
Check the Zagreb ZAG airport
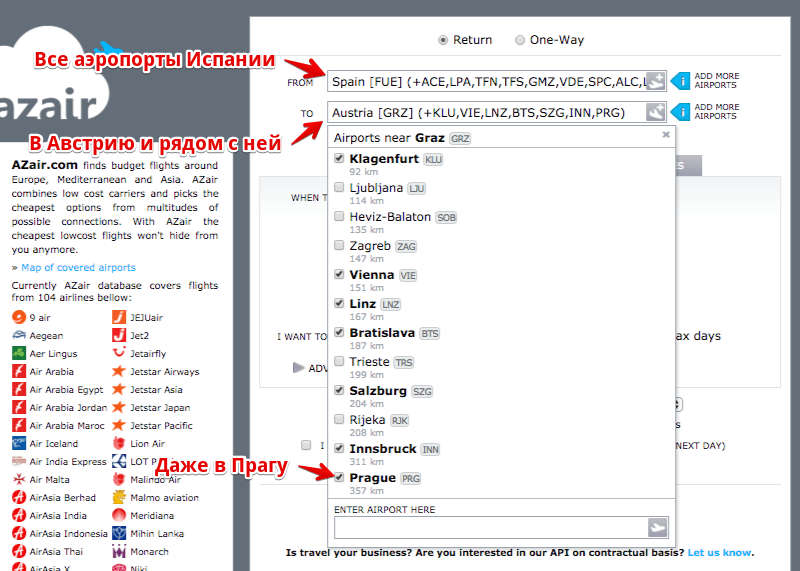point(339,245)
